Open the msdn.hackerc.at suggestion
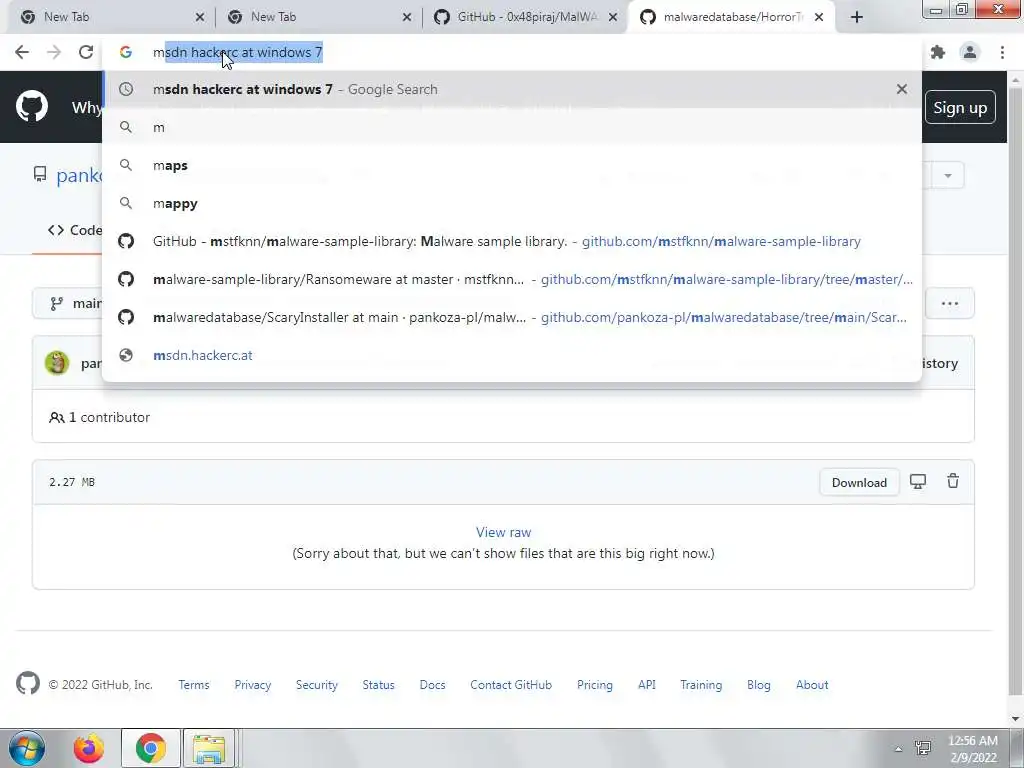This screenshot has height=768, width=1024. coord(512,355)
